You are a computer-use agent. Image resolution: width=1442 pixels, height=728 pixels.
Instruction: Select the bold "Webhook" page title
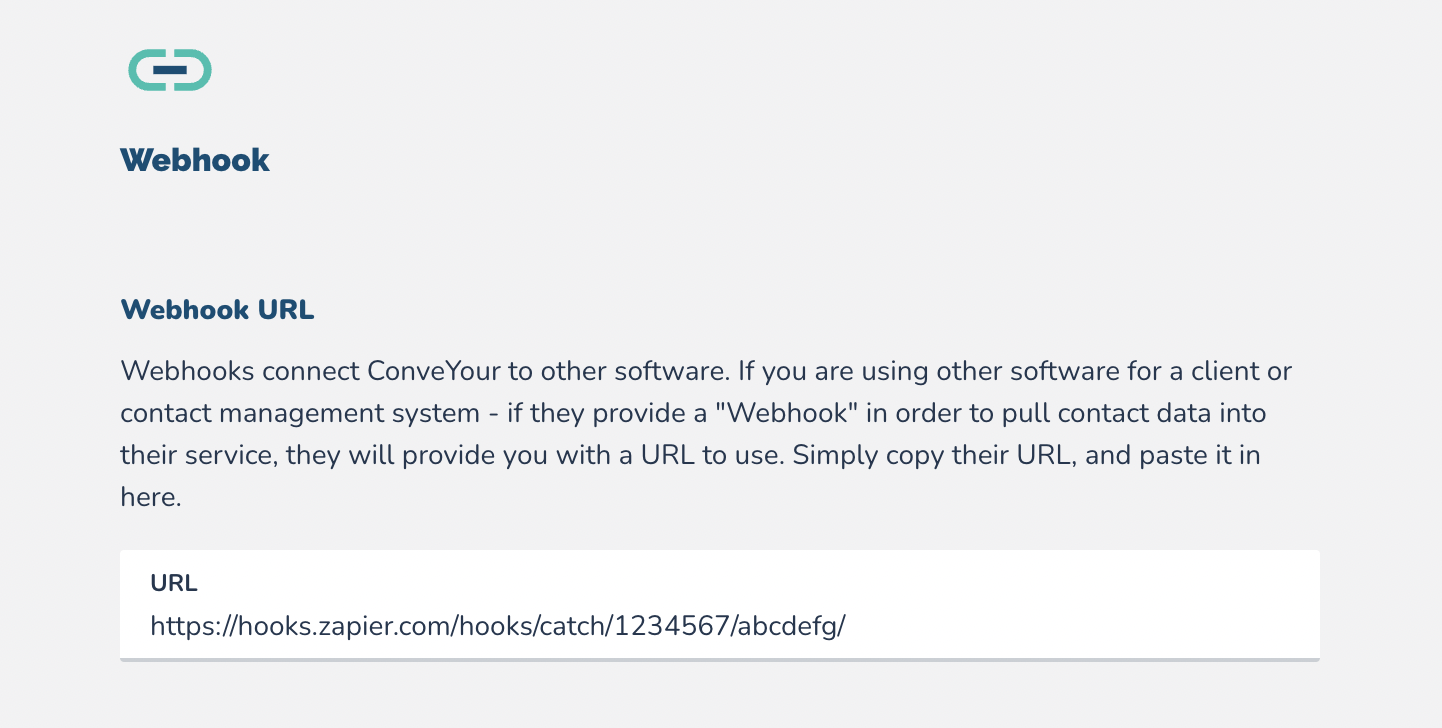195,160
